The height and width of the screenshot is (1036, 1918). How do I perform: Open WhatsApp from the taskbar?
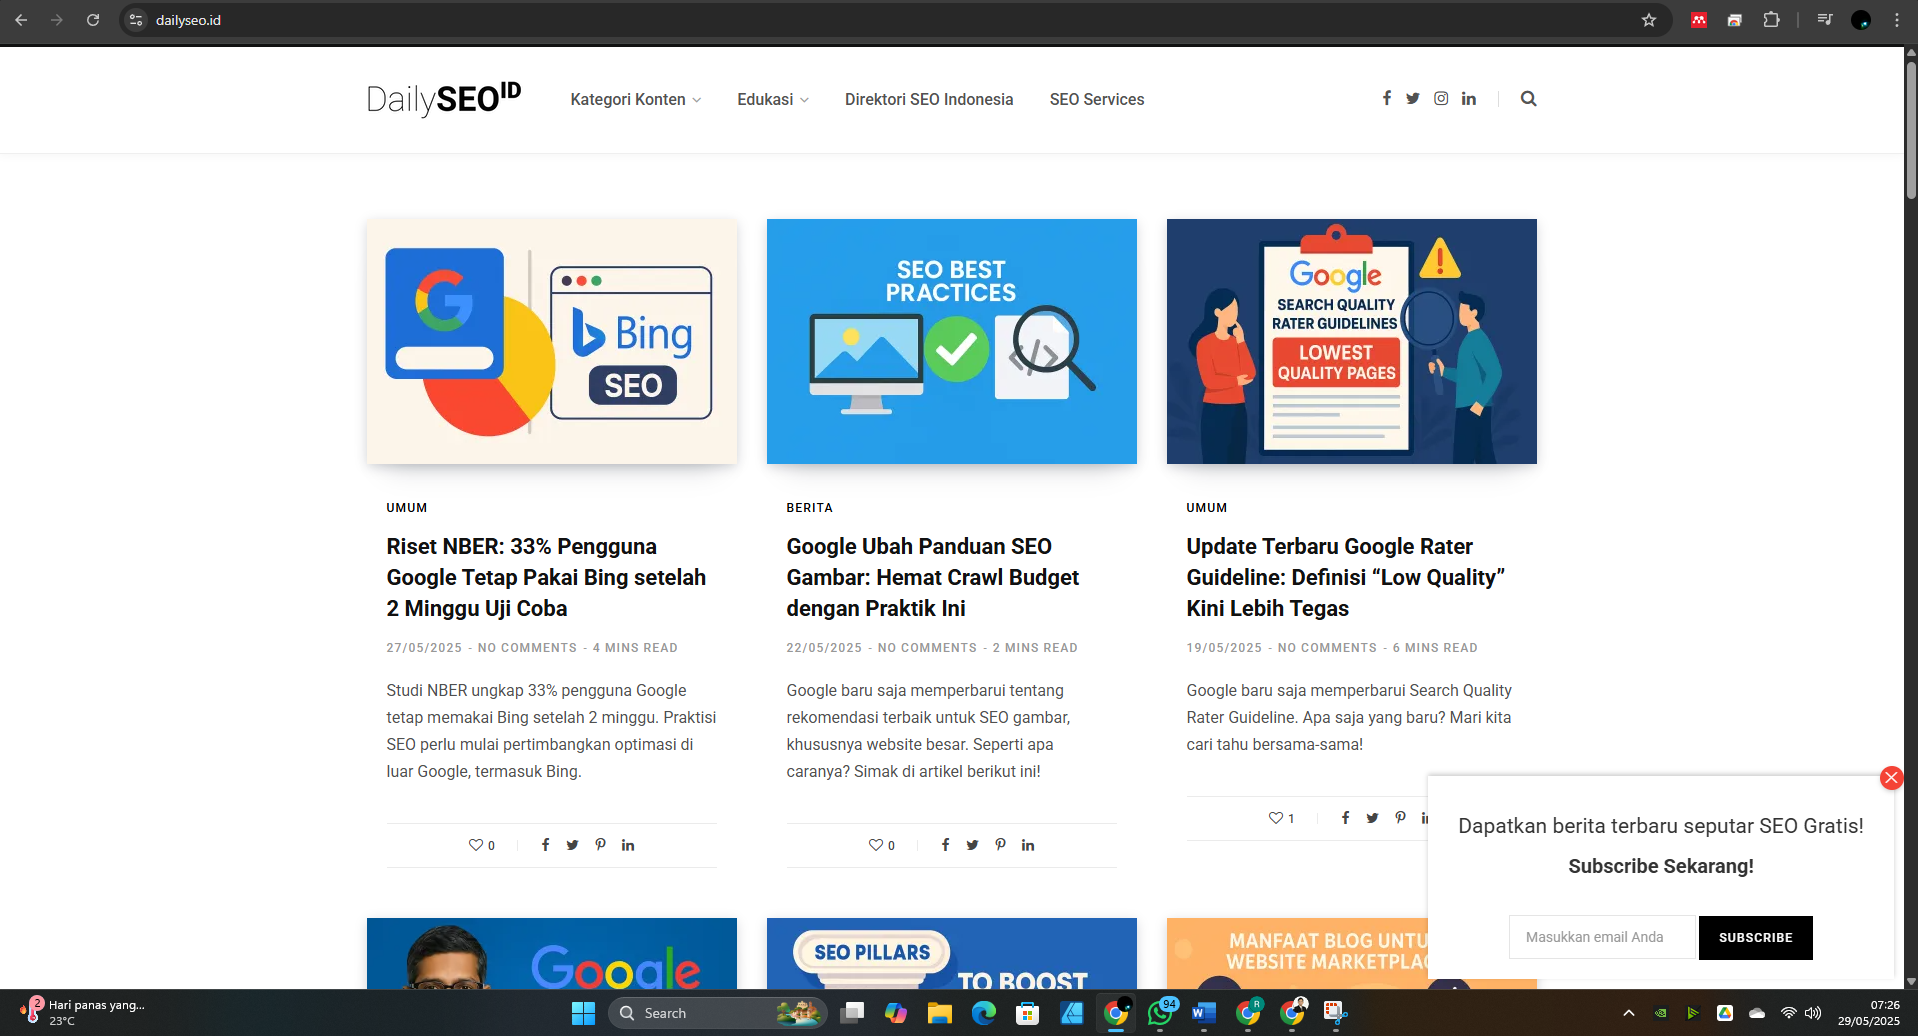coord(1161,1013)
